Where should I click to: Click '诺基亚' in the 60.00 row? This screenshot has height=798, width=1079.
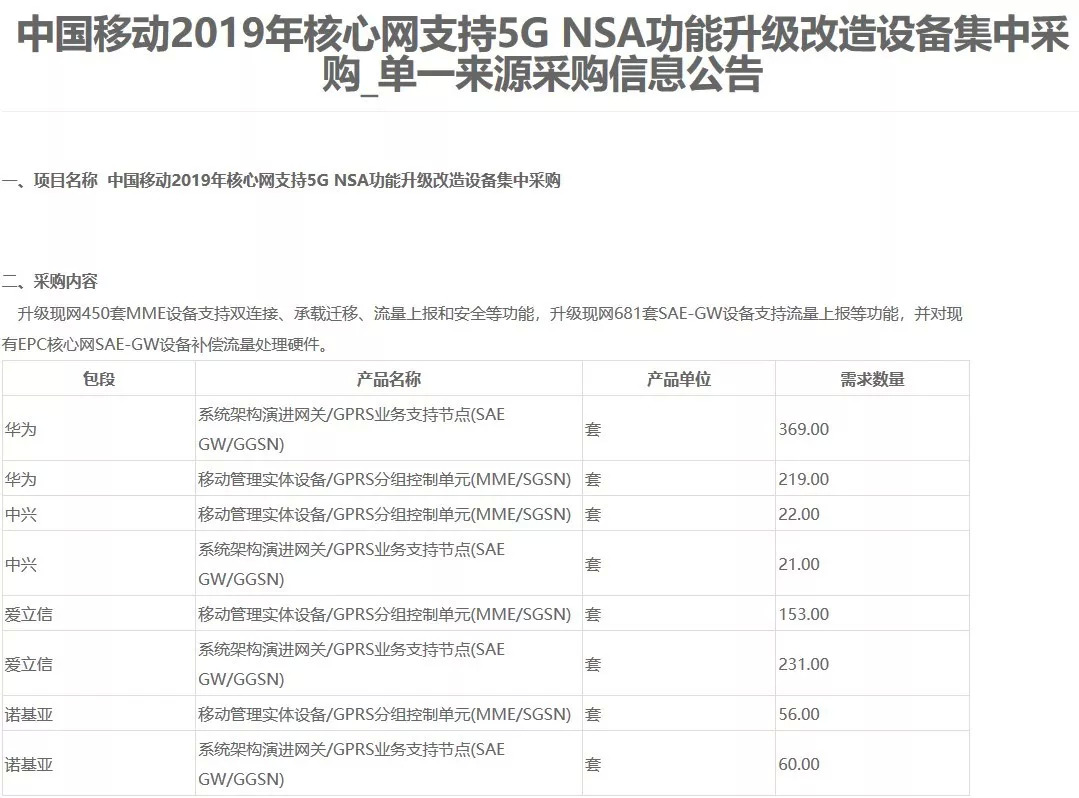28,764
